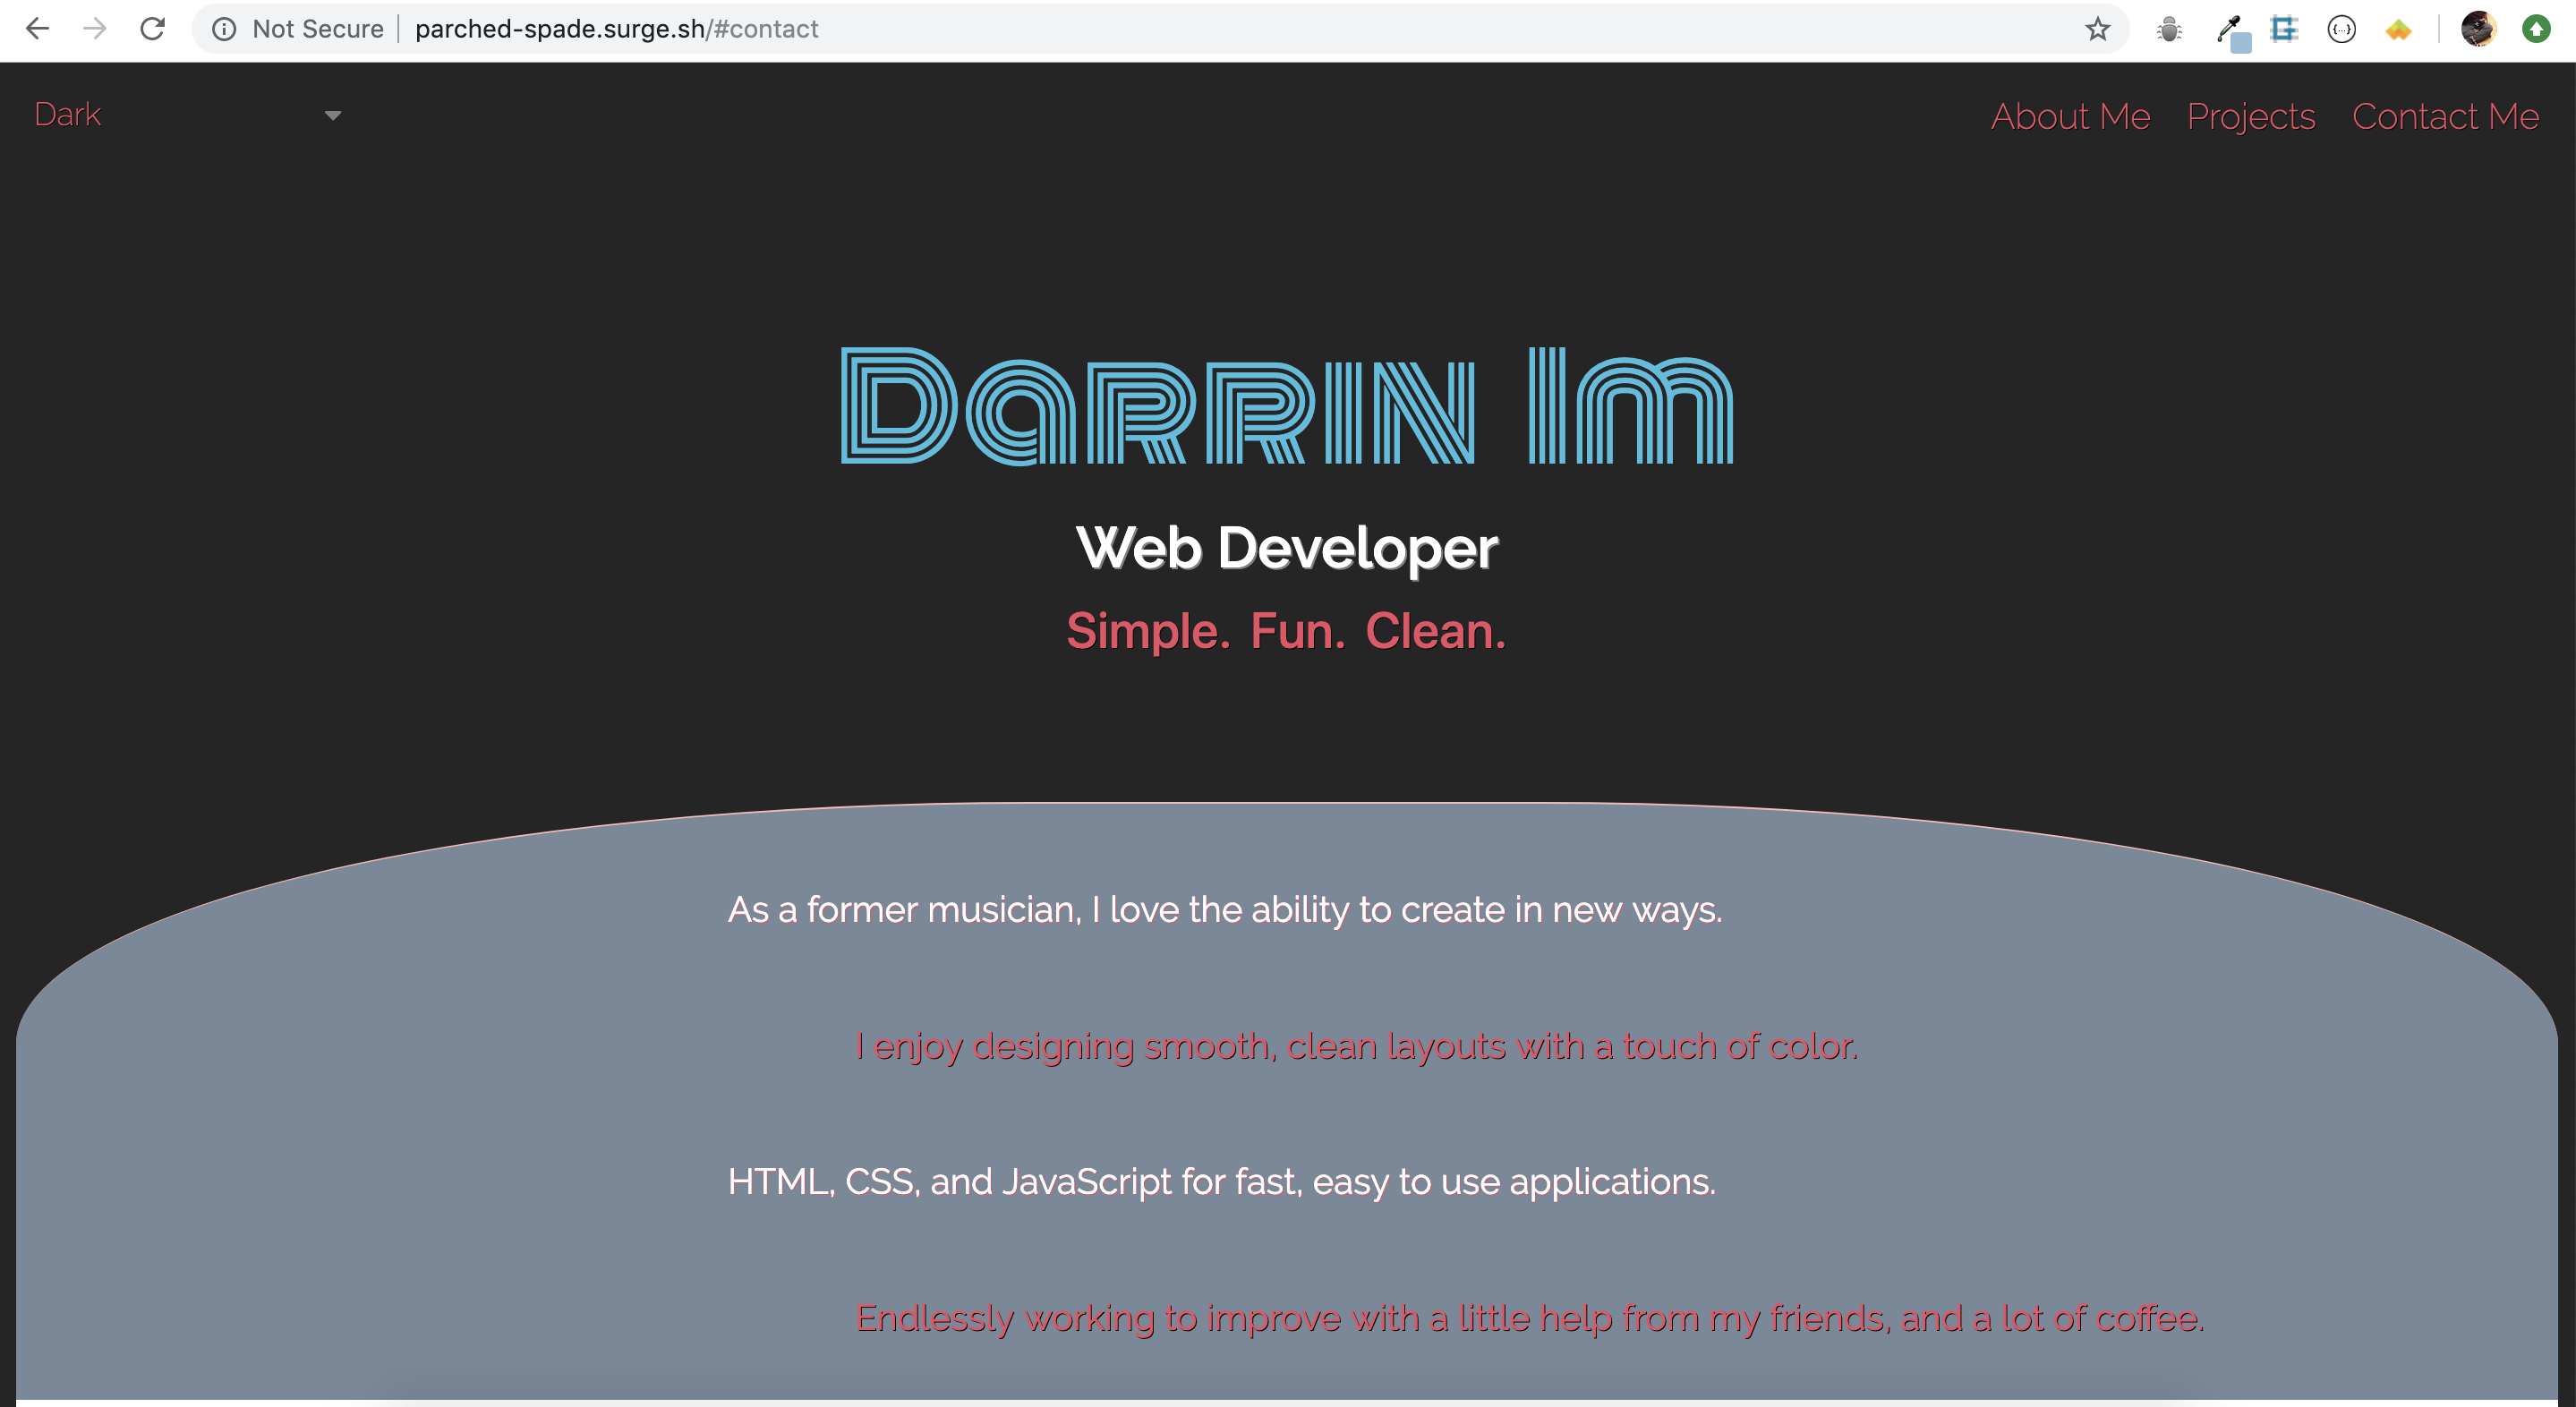This screenshot has width=2576, height=1407.
Task: Open the blue grid ruler extension
Action: [2283, 29]
